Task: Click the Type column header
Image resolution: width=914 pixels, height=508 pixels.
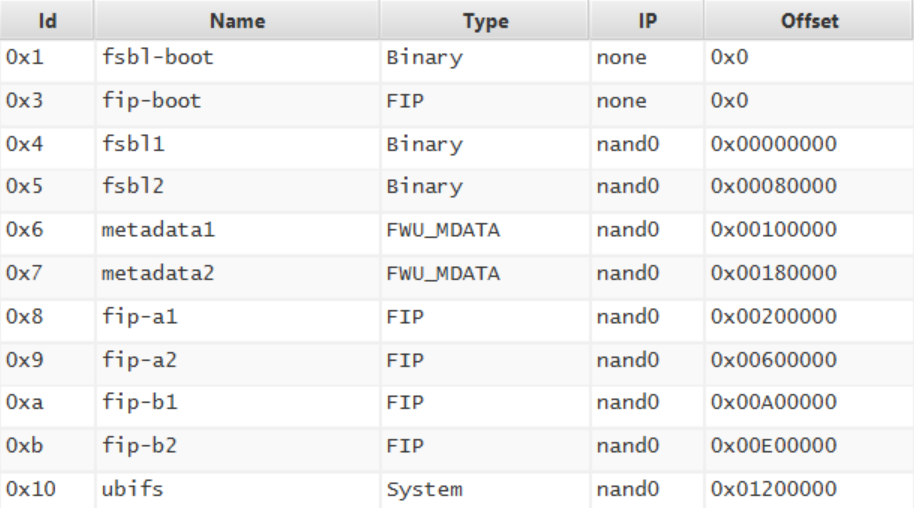Action: 484,20
